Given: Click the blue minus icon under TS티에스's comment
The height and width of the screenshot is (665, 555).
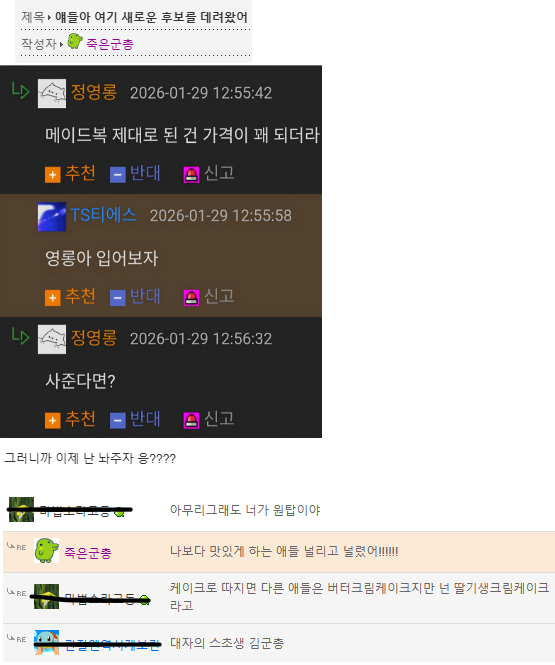Looking at the screenshot, I should pos(117,298).
